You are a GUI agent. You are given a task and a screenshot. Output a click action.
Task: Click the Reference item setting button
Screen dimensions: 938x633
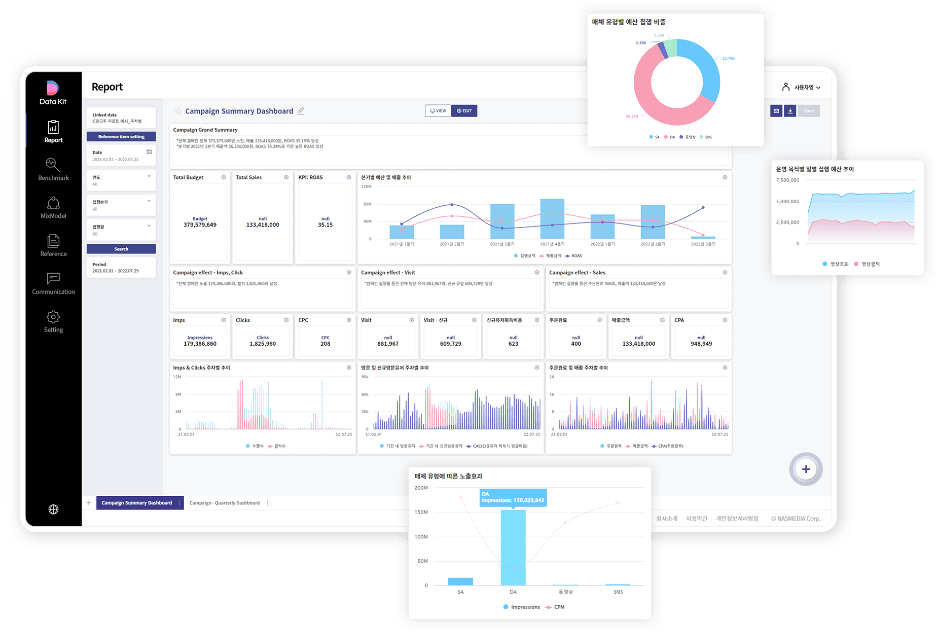(121, 136)
